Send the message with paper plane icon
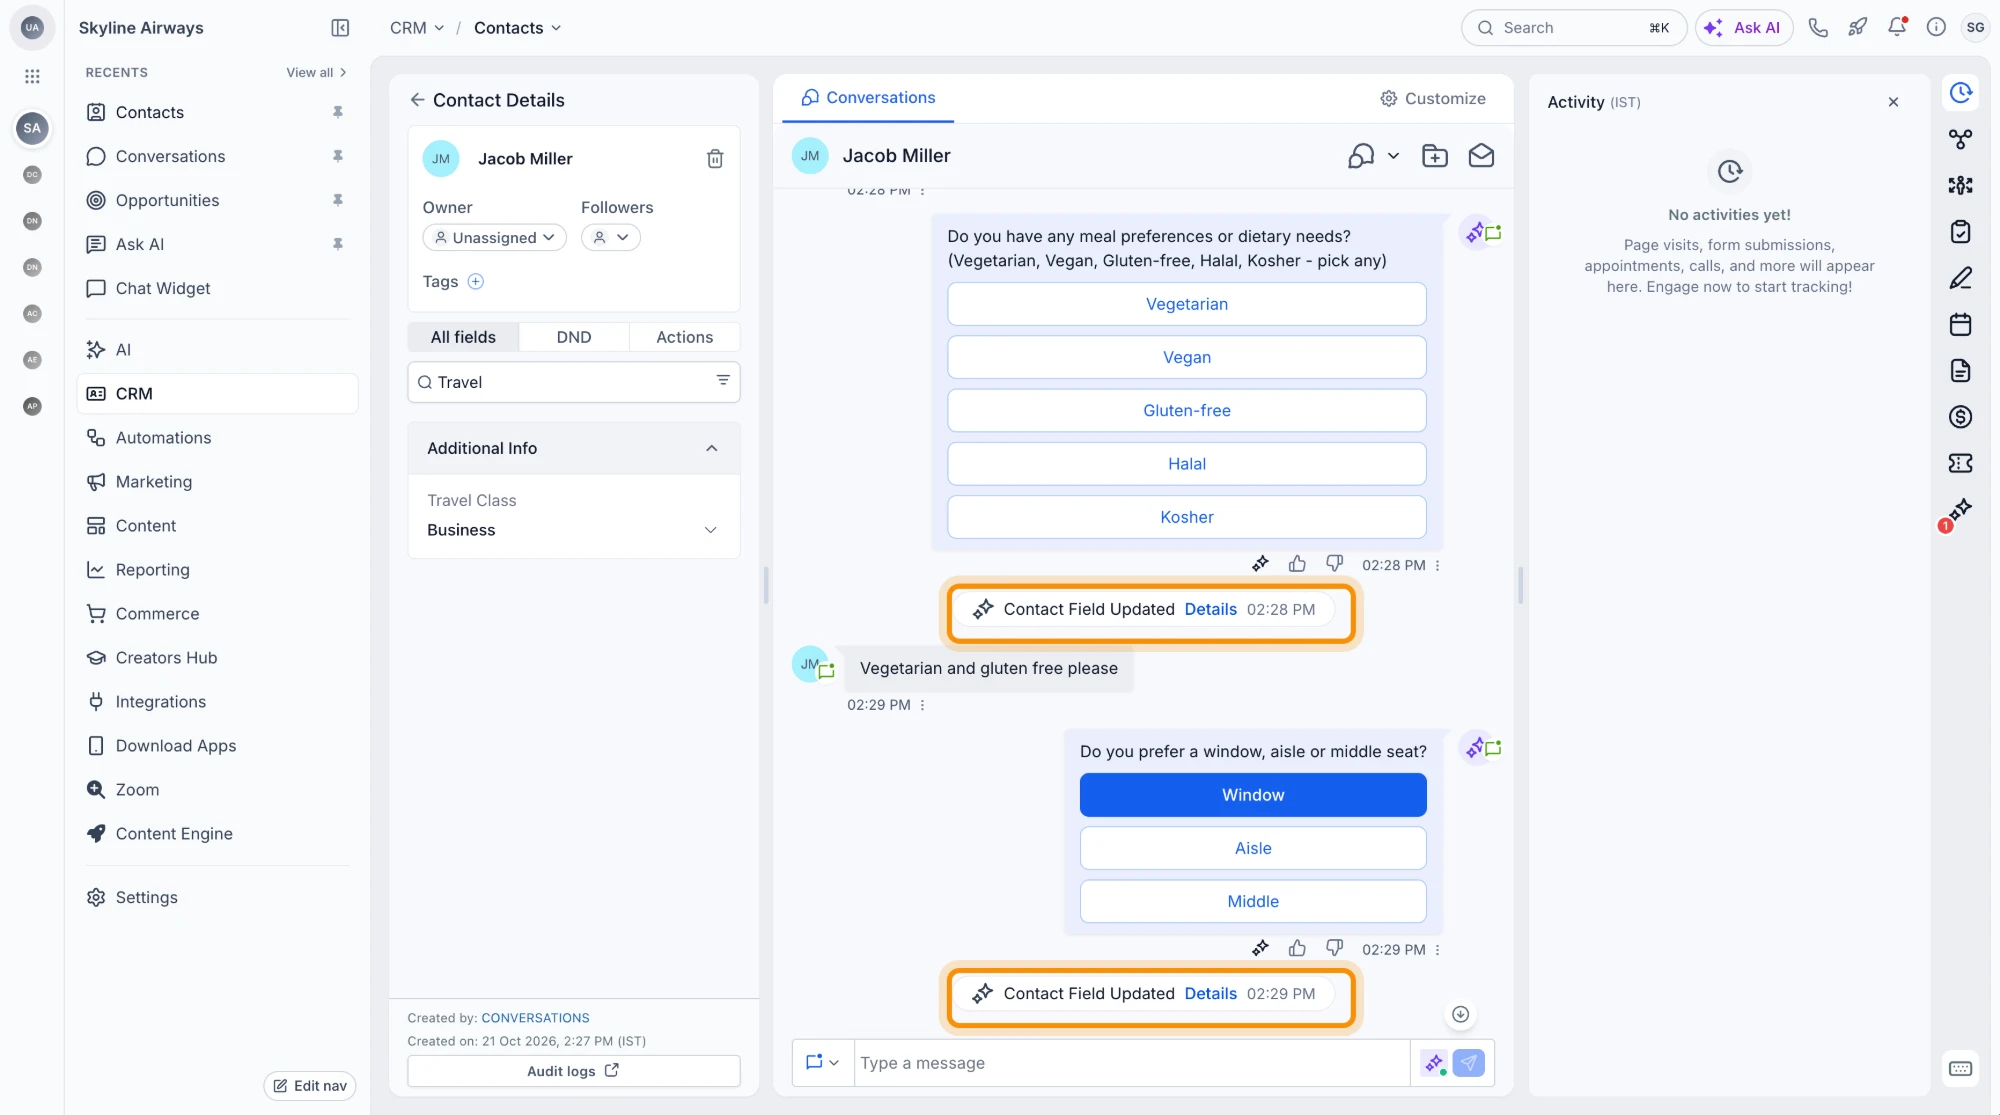The width and height of the screenshot is (2000, 1115). coord(1468,1063)
